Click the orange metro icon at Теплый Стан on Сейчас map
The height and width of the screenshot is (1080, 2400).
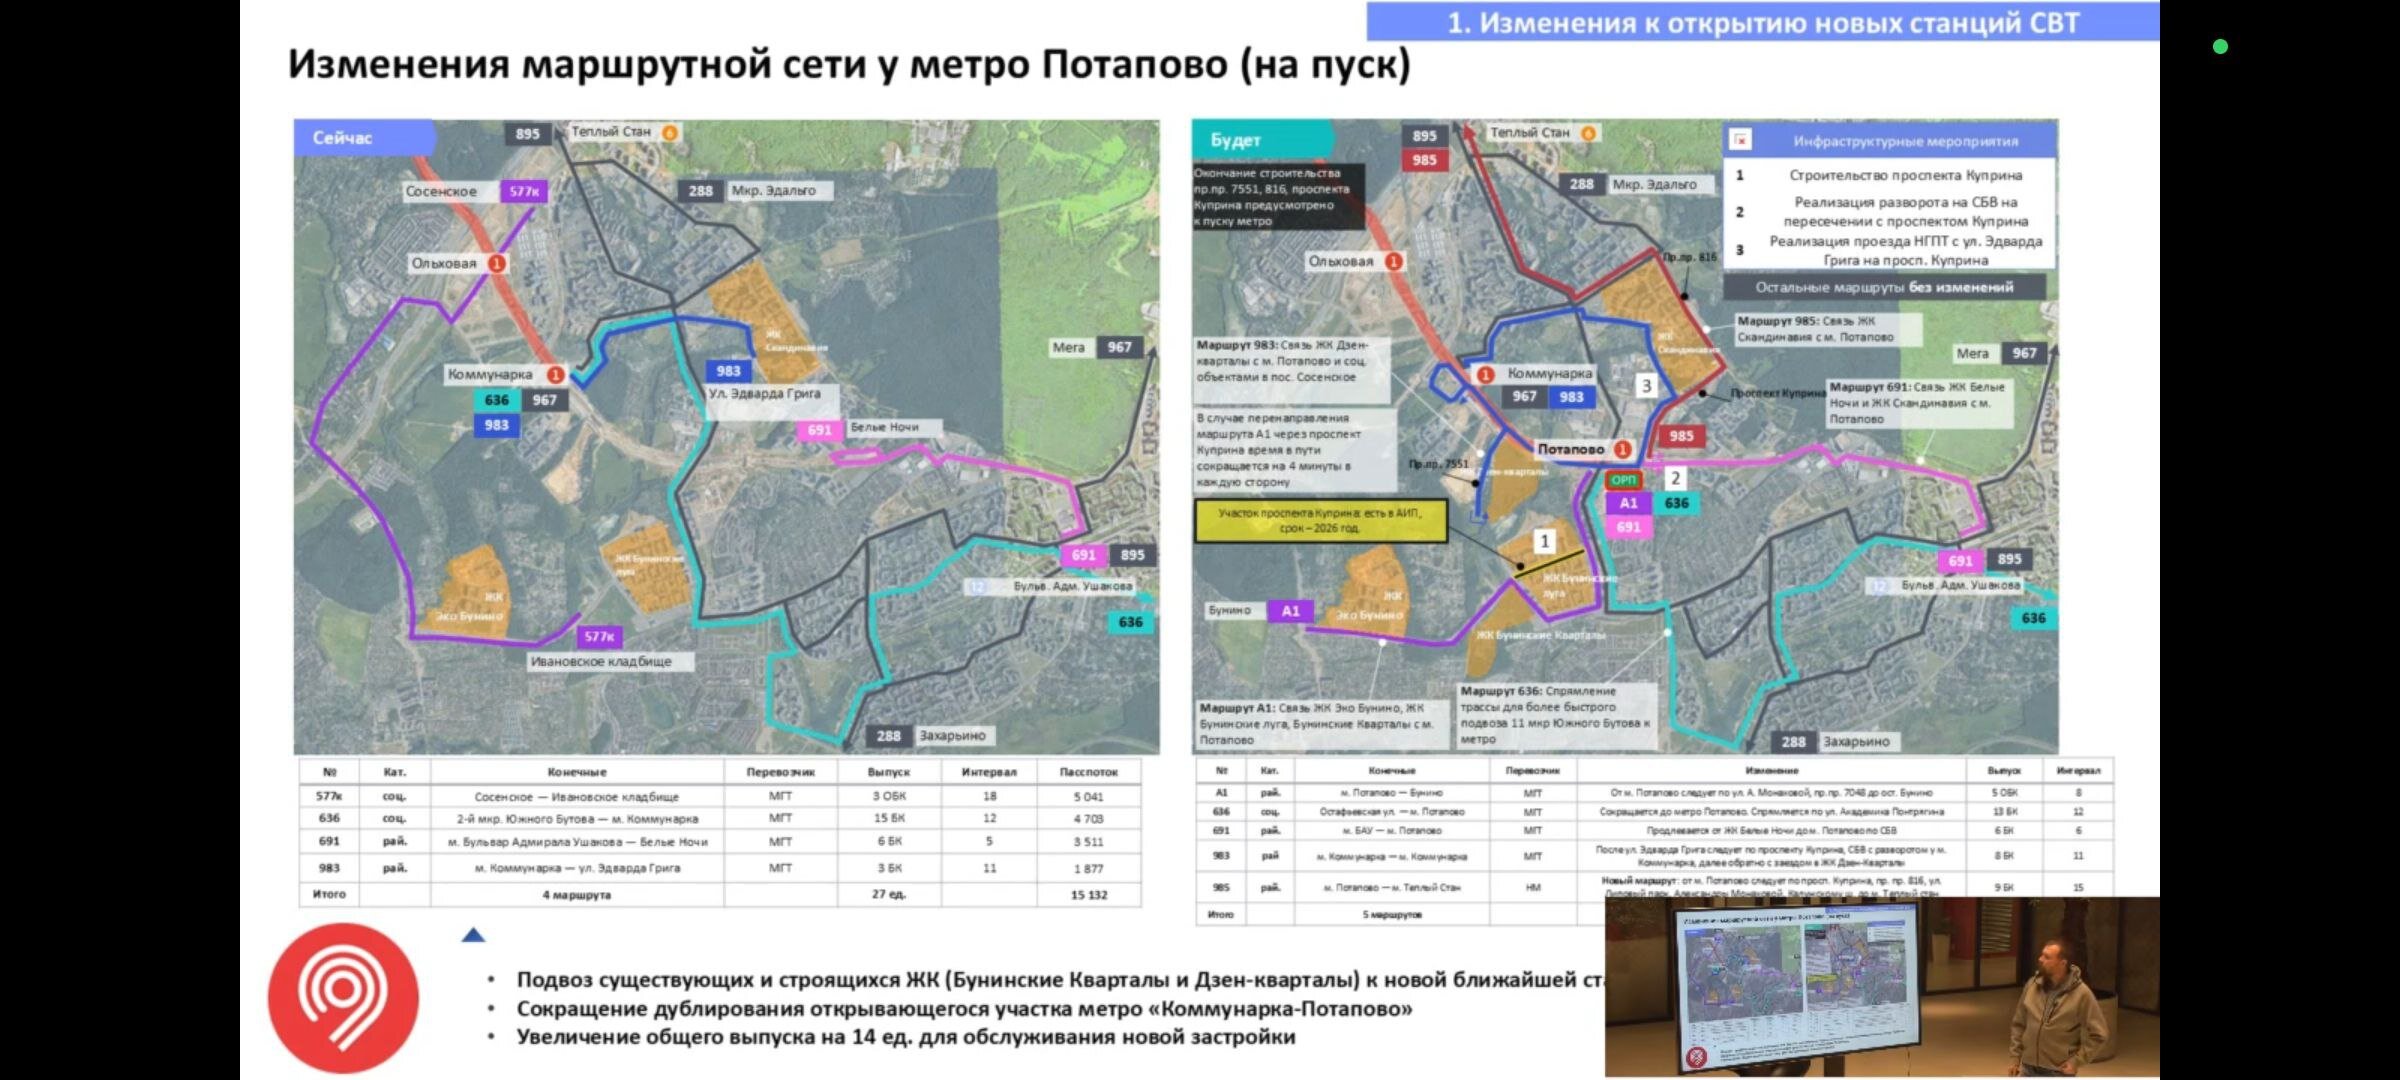coord(670,132)
